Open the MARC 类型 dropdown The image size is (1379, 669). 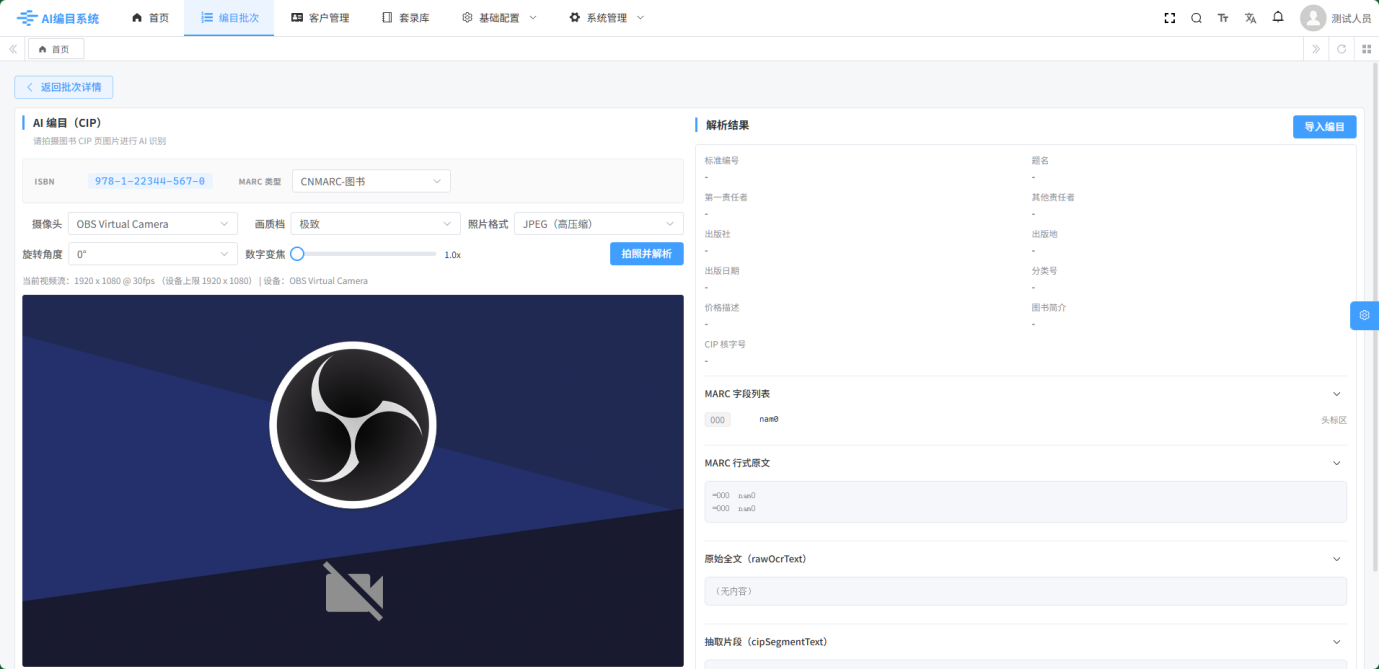pyautogui.click(x=371, y=181)
